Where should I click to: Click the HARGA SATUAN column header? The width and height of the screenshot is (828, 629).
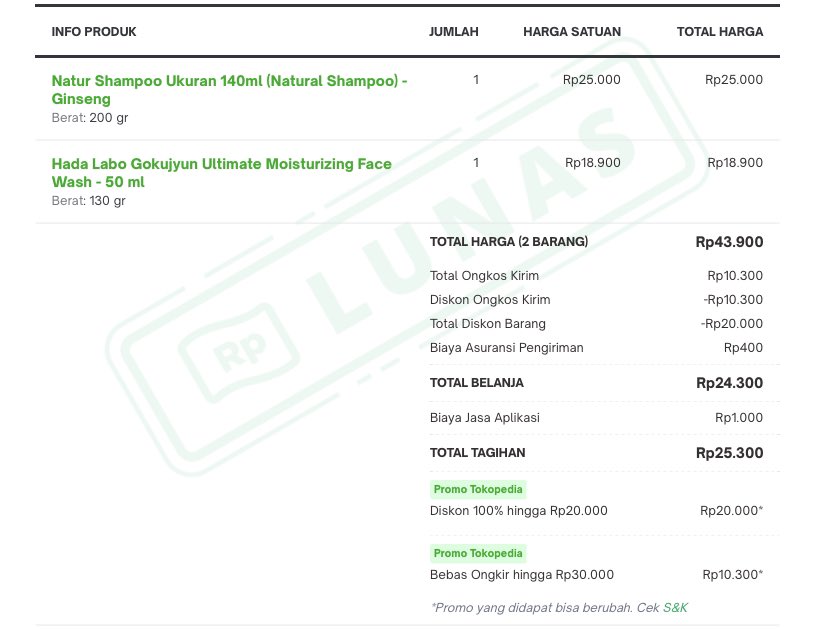tap(572, 32)
